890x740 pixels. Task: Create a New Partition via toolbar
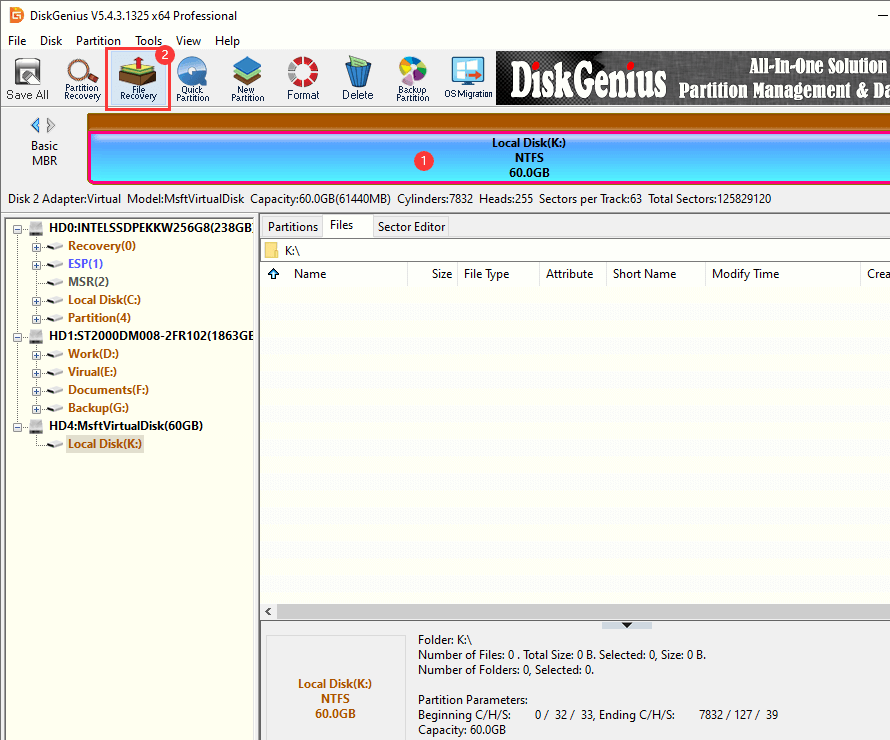pyautogui.click(x=247, y=79)
